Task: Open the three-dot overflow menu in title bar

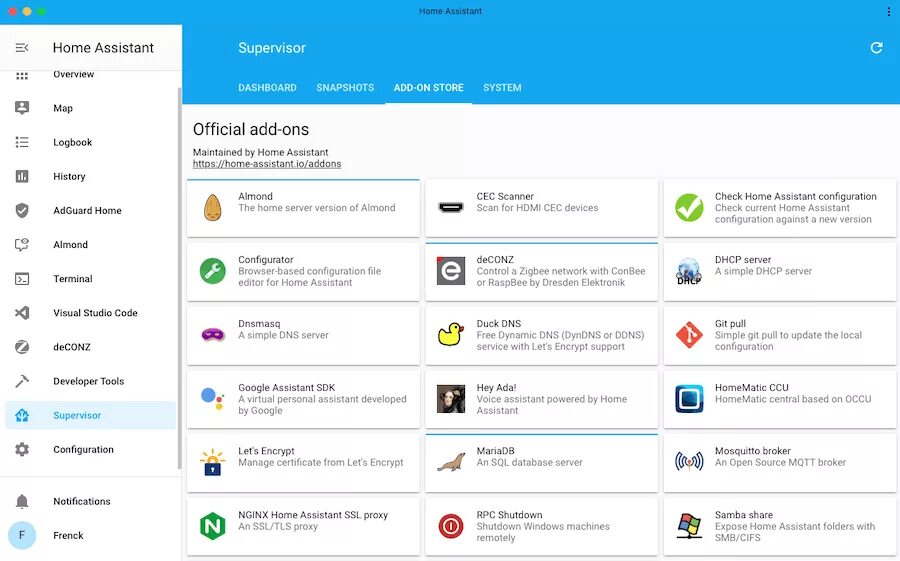Action: [x=889, y=11]
